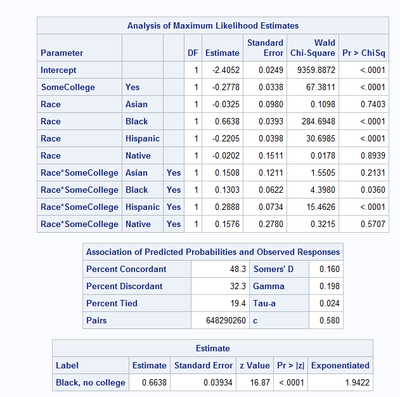Select the Gamma label
The image size is (400, 397).
coord(269,286)
